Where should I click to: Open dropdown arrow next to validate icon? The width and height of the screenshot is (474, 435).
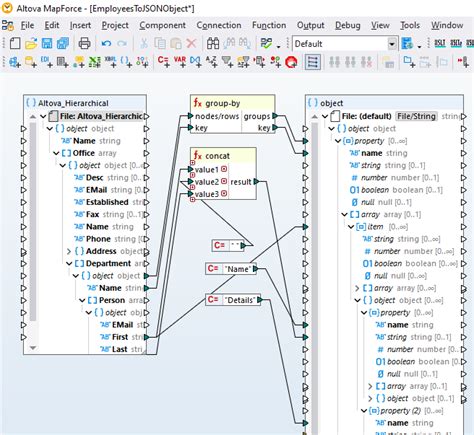click(278, 46)
